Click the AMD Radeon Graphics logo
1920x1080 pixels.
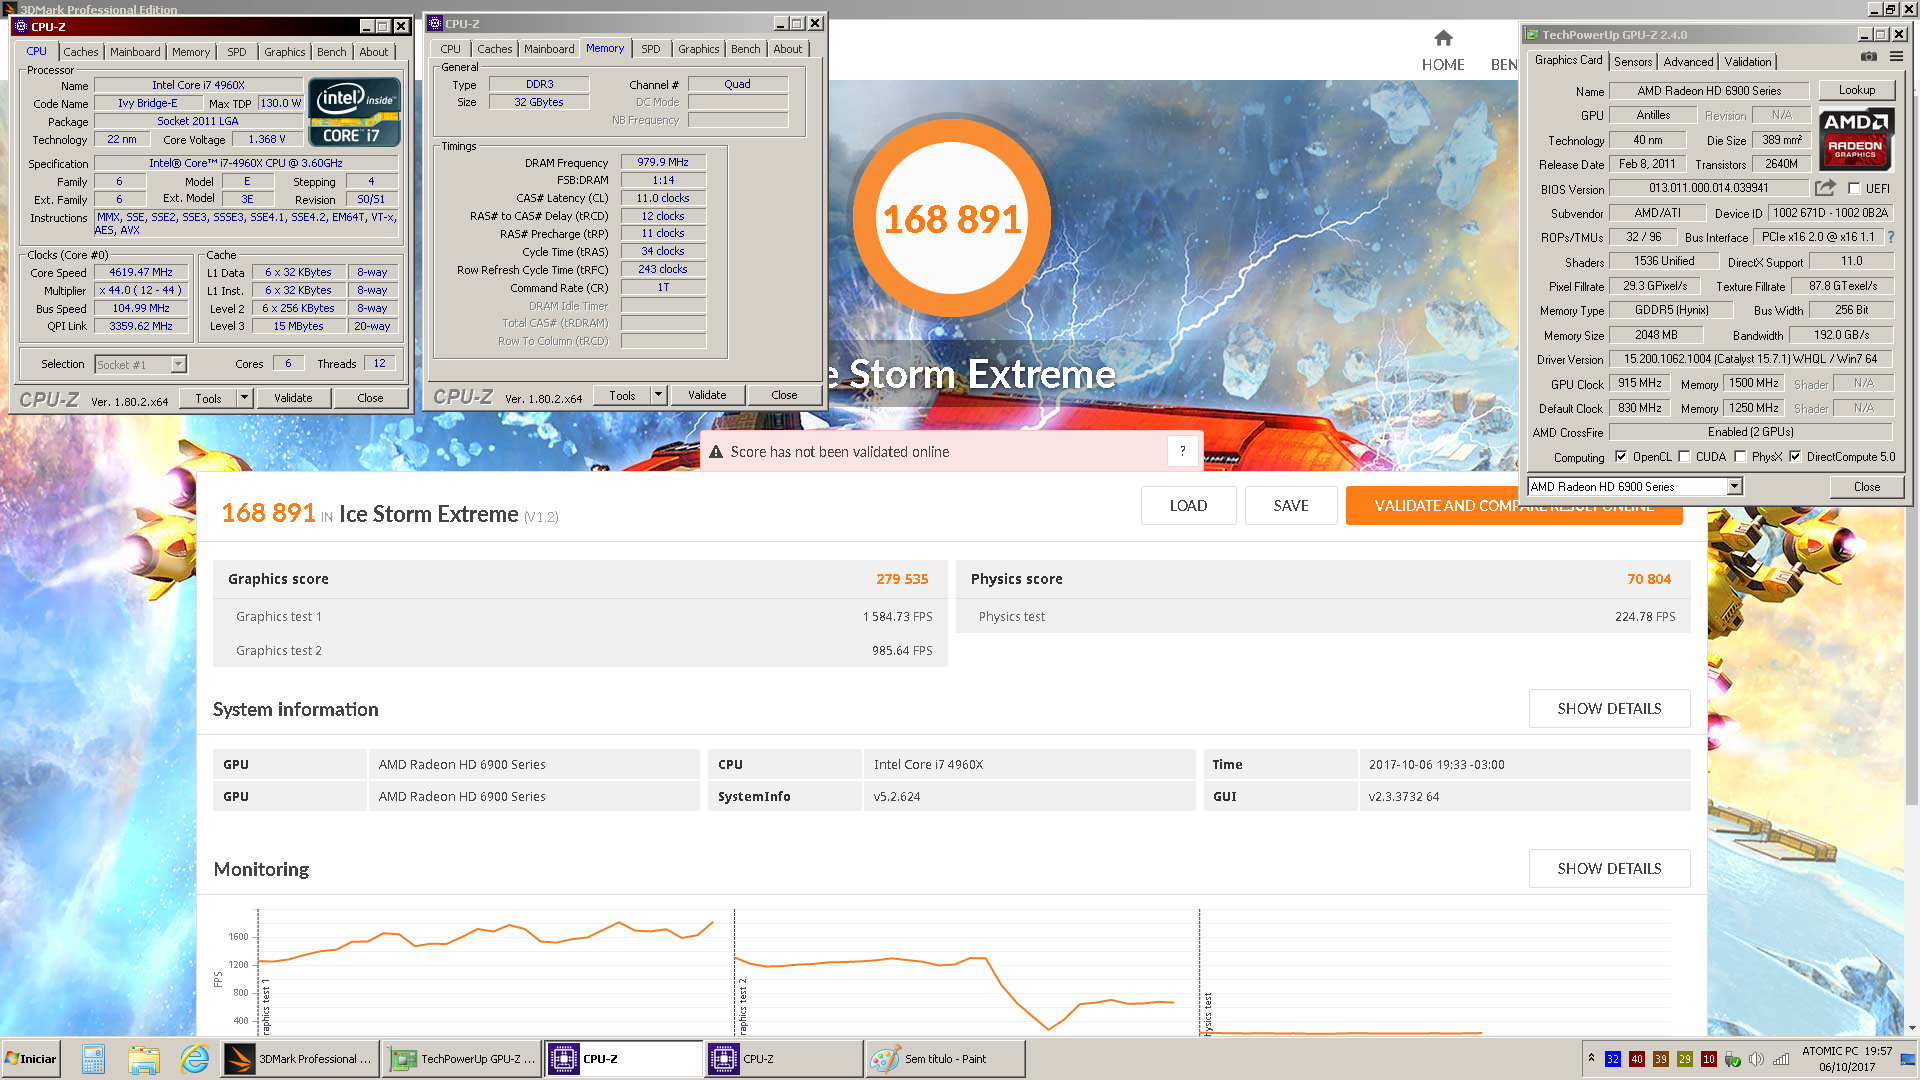pyautogui.click(x=1856, y=138)
